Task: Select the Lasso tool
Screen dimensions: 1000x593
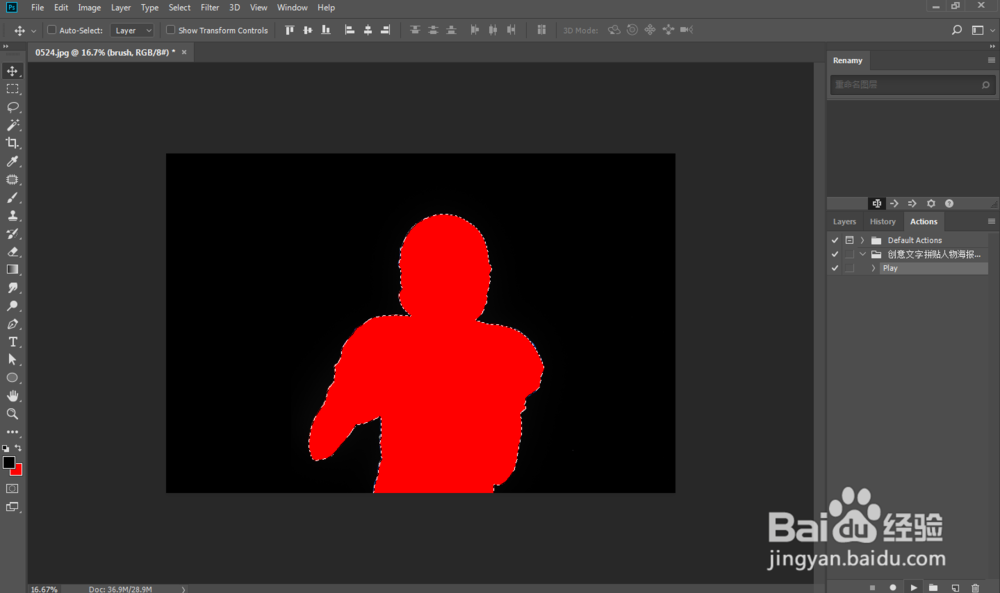Action: point(12,107)
